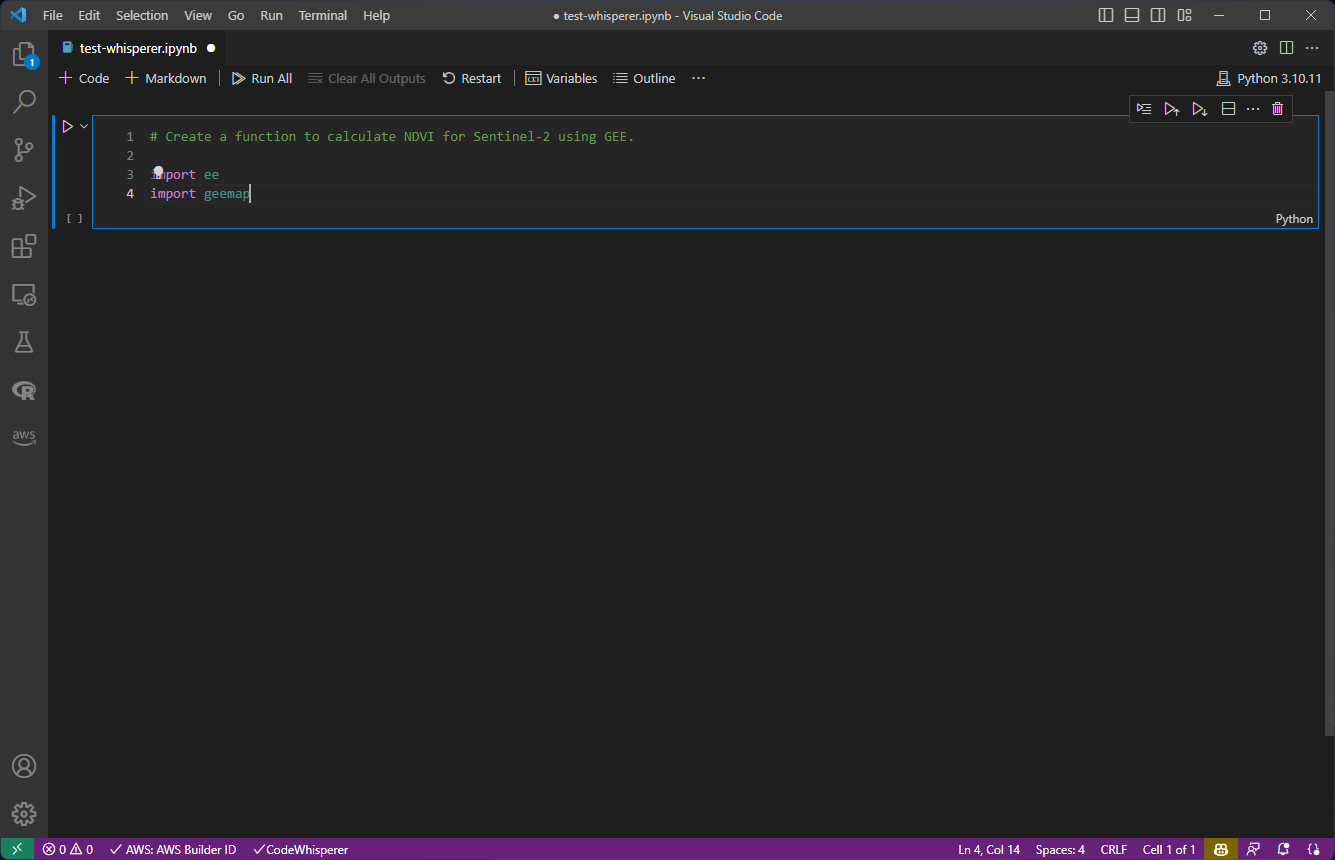This screenshot has width=1335, height=860.
Task: Show the notebook Outline
Action: 644,78
